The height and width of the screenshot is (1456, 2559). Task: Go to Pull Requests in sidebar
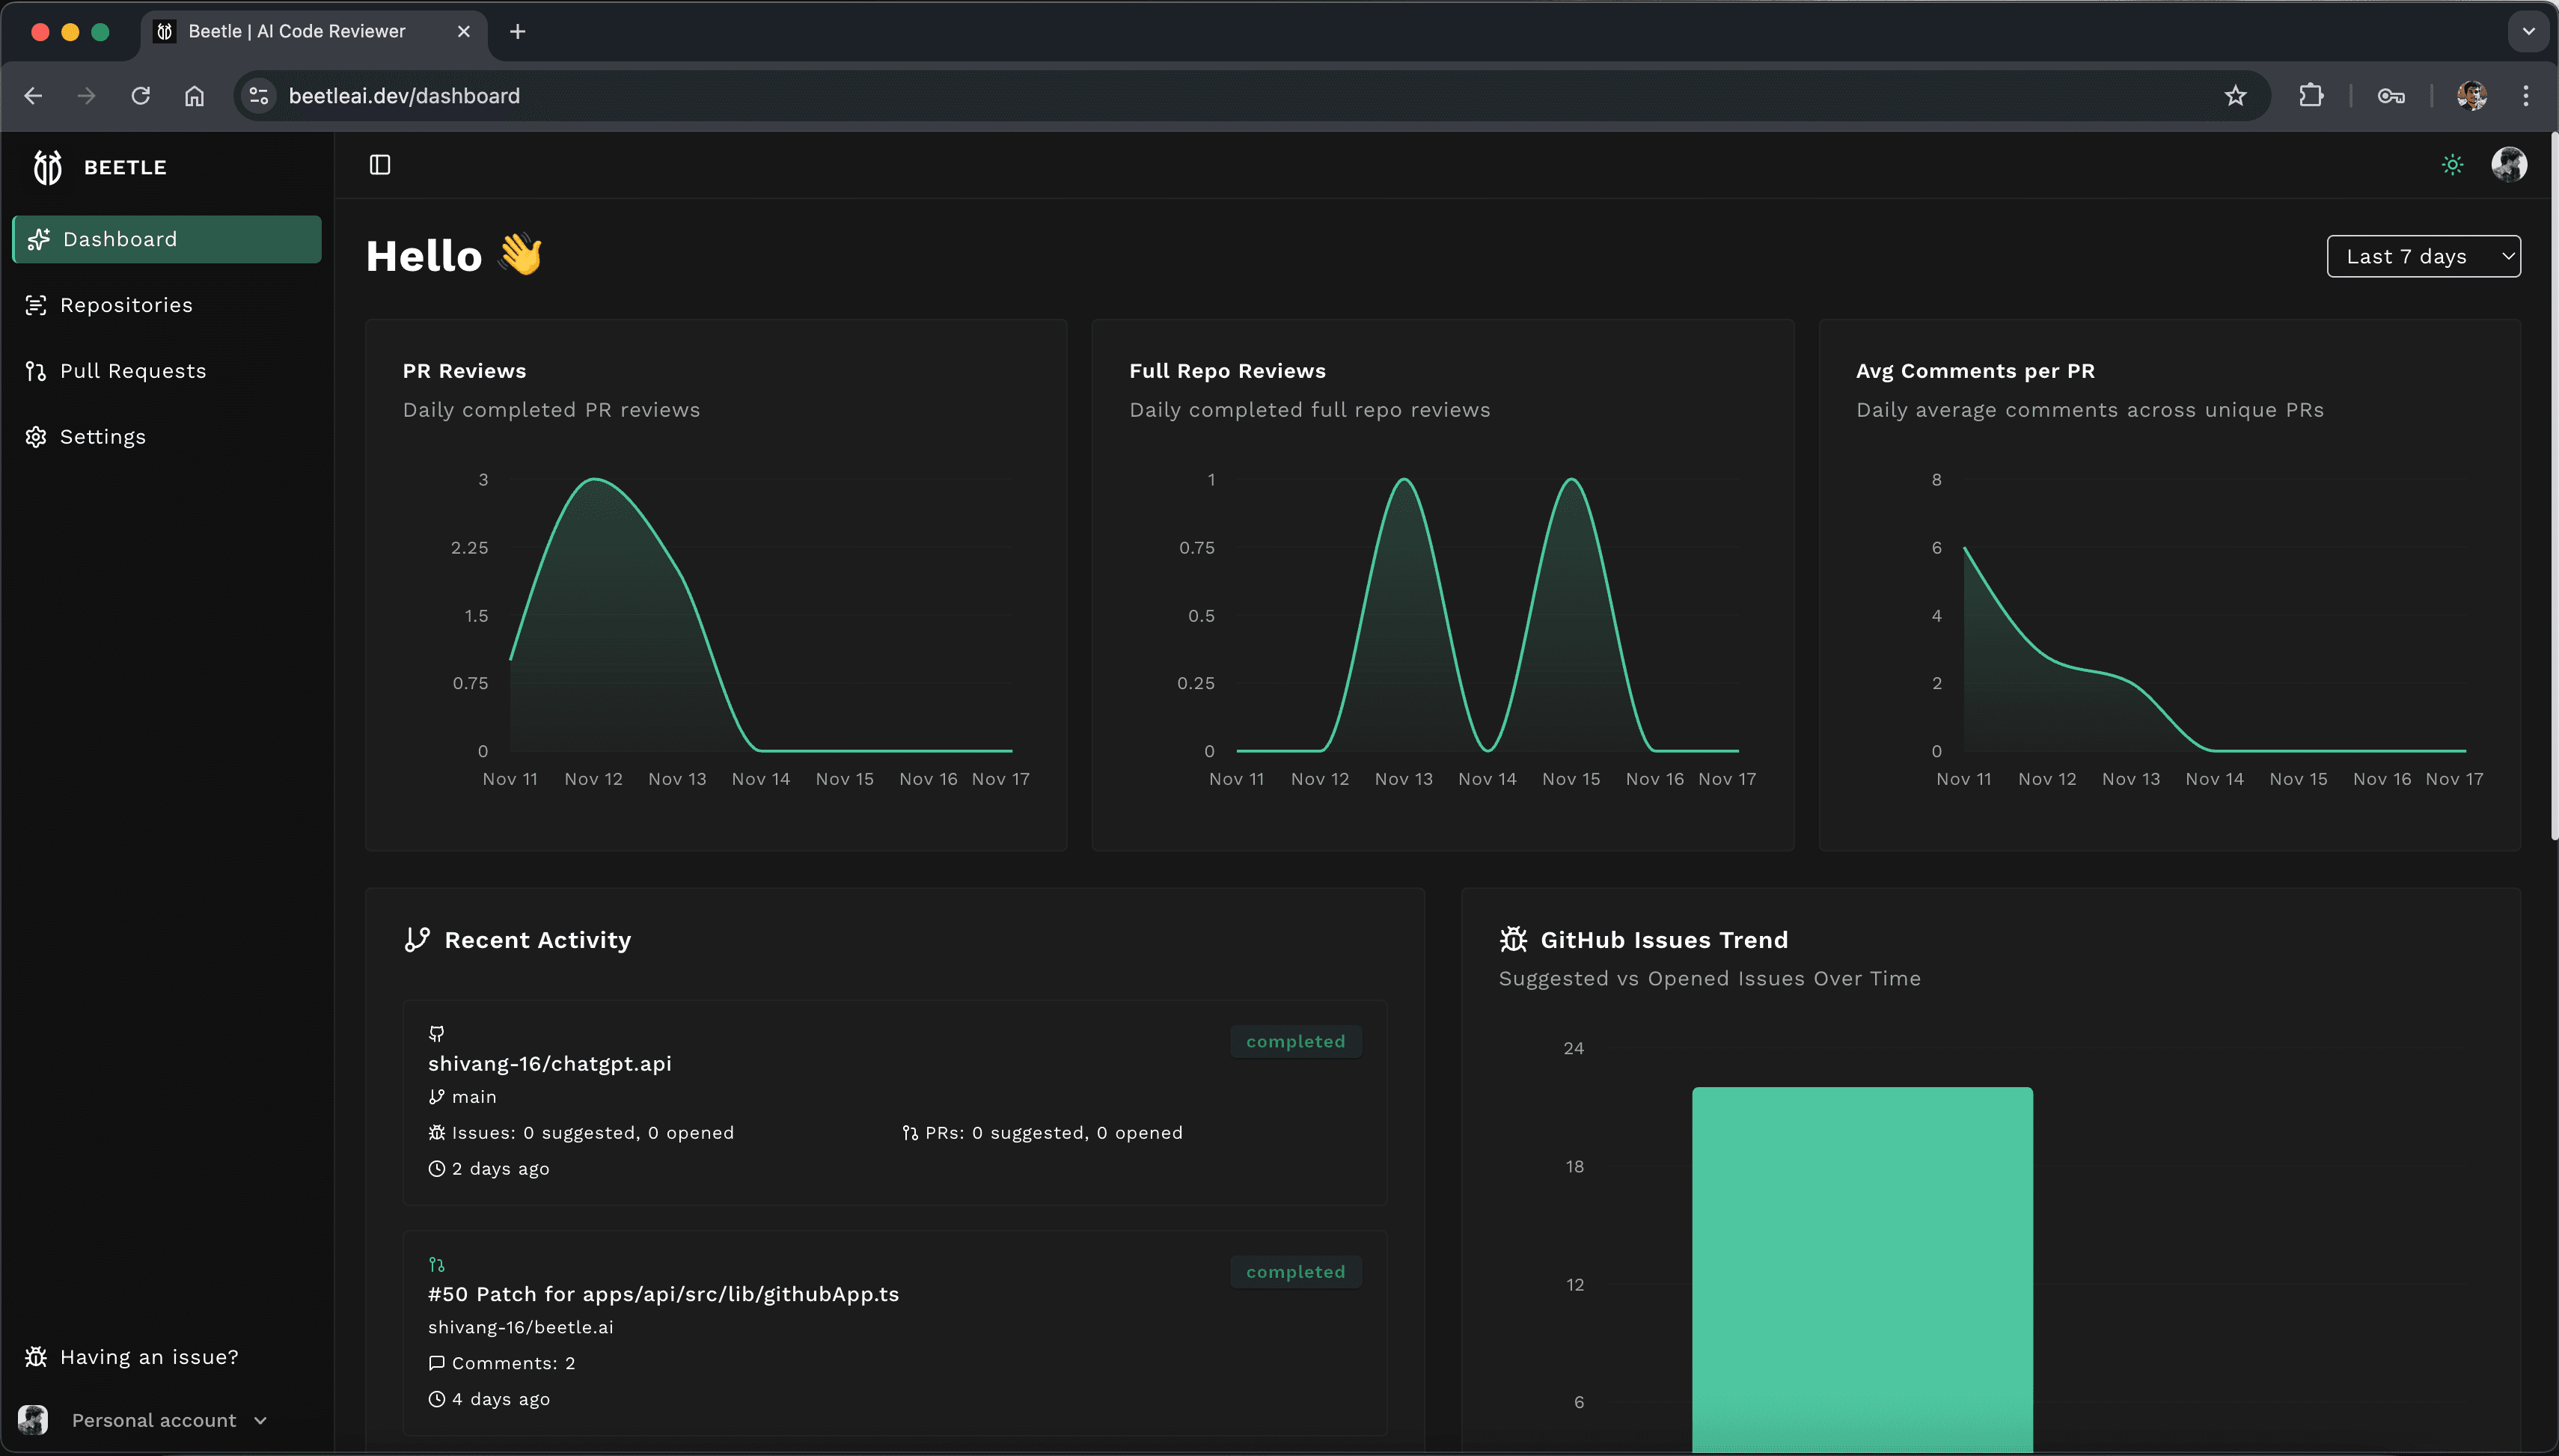132,371
